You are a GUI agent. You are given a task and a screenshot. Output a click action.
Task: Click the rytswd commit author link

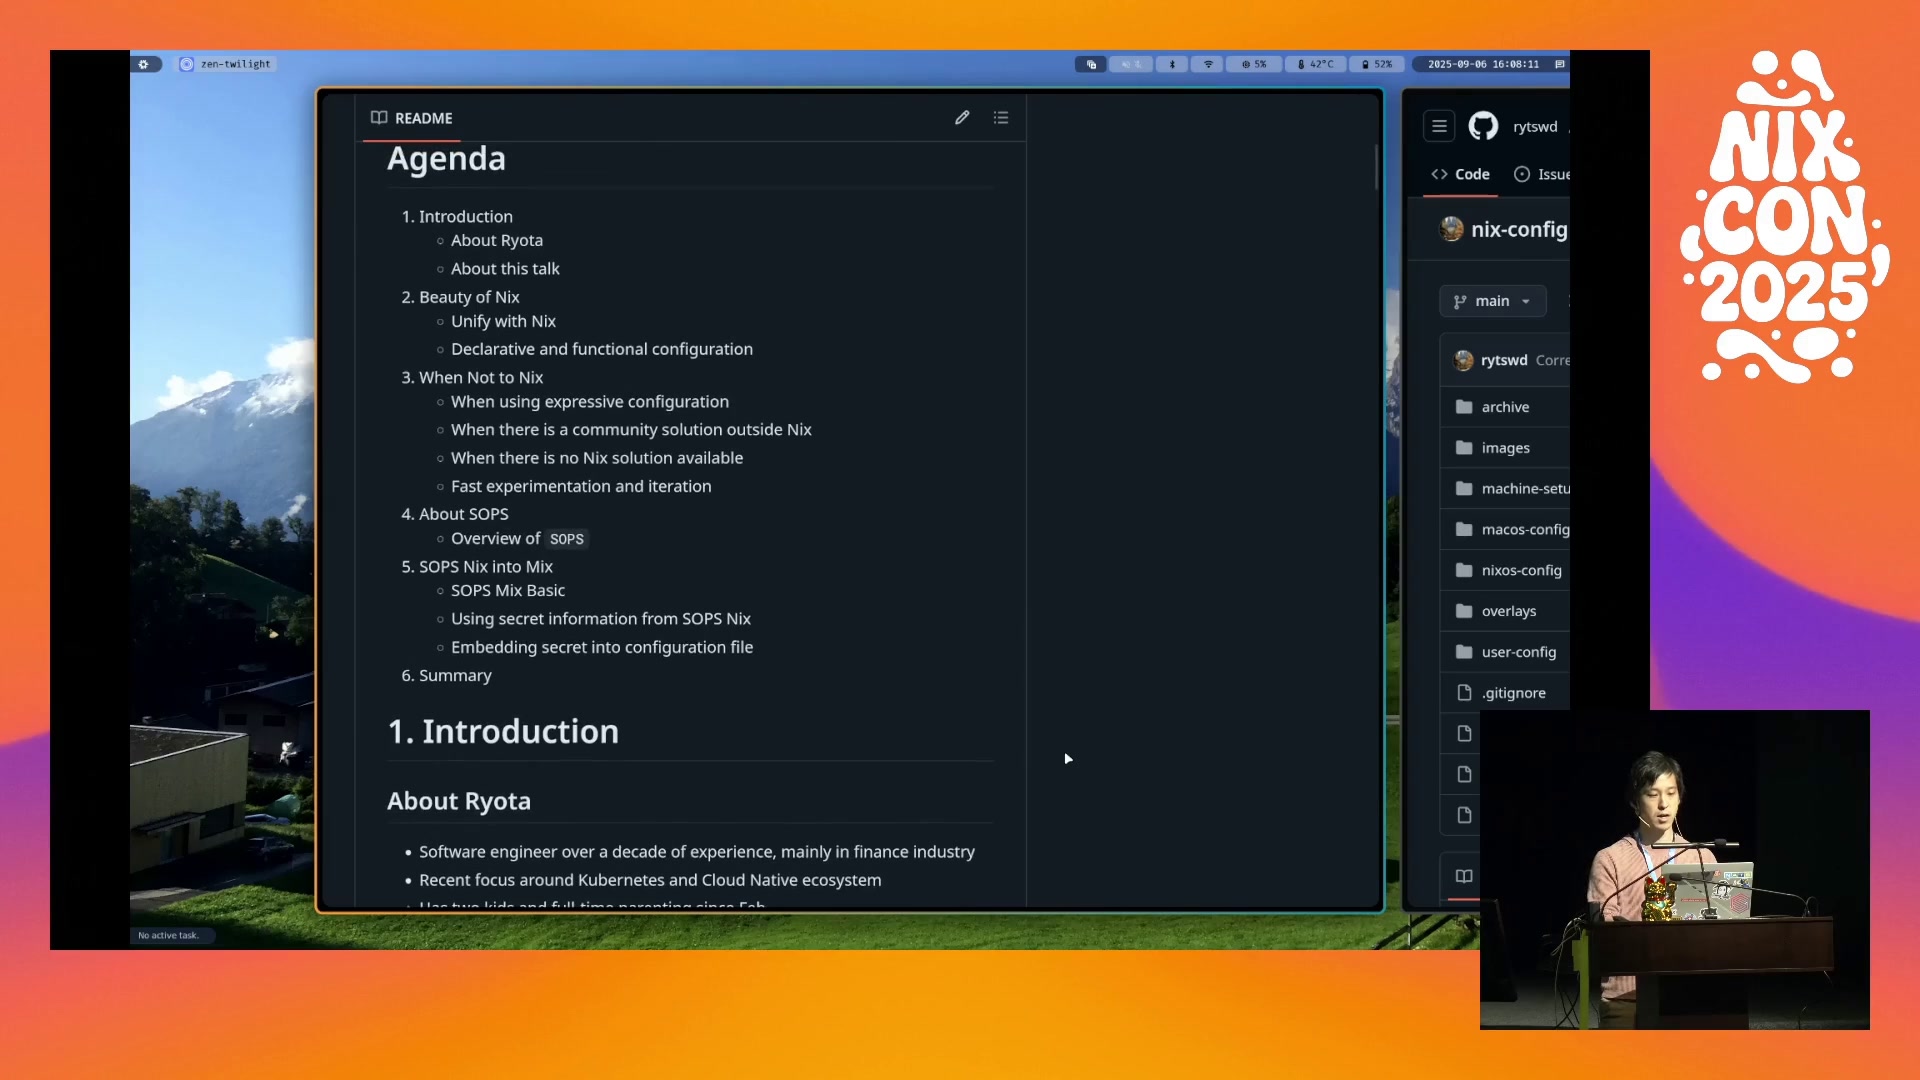1503,360
